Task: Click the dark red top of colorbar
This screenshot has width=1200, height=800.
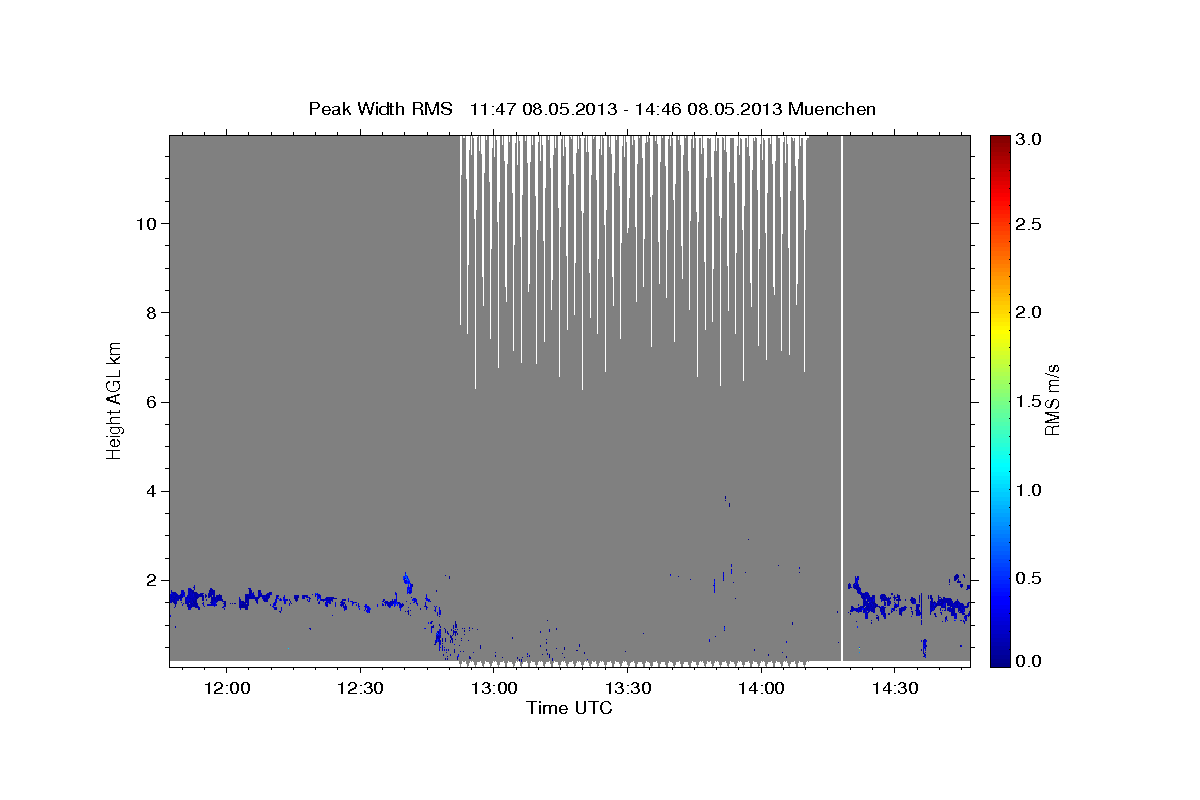Action: 1000,142
